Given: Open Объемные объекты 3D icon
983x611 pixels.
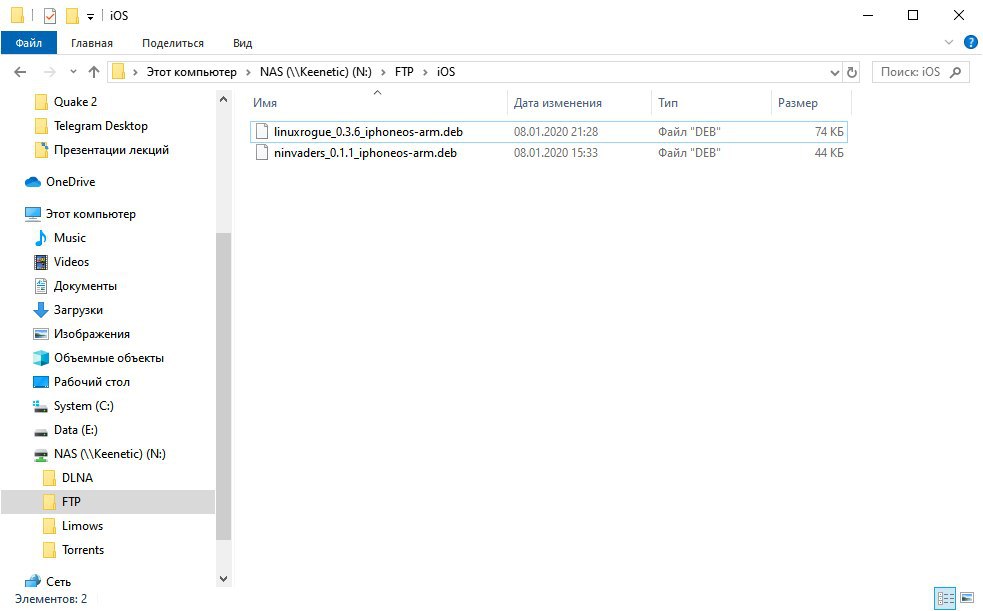Looking at the screenshot, I should 41,358.
